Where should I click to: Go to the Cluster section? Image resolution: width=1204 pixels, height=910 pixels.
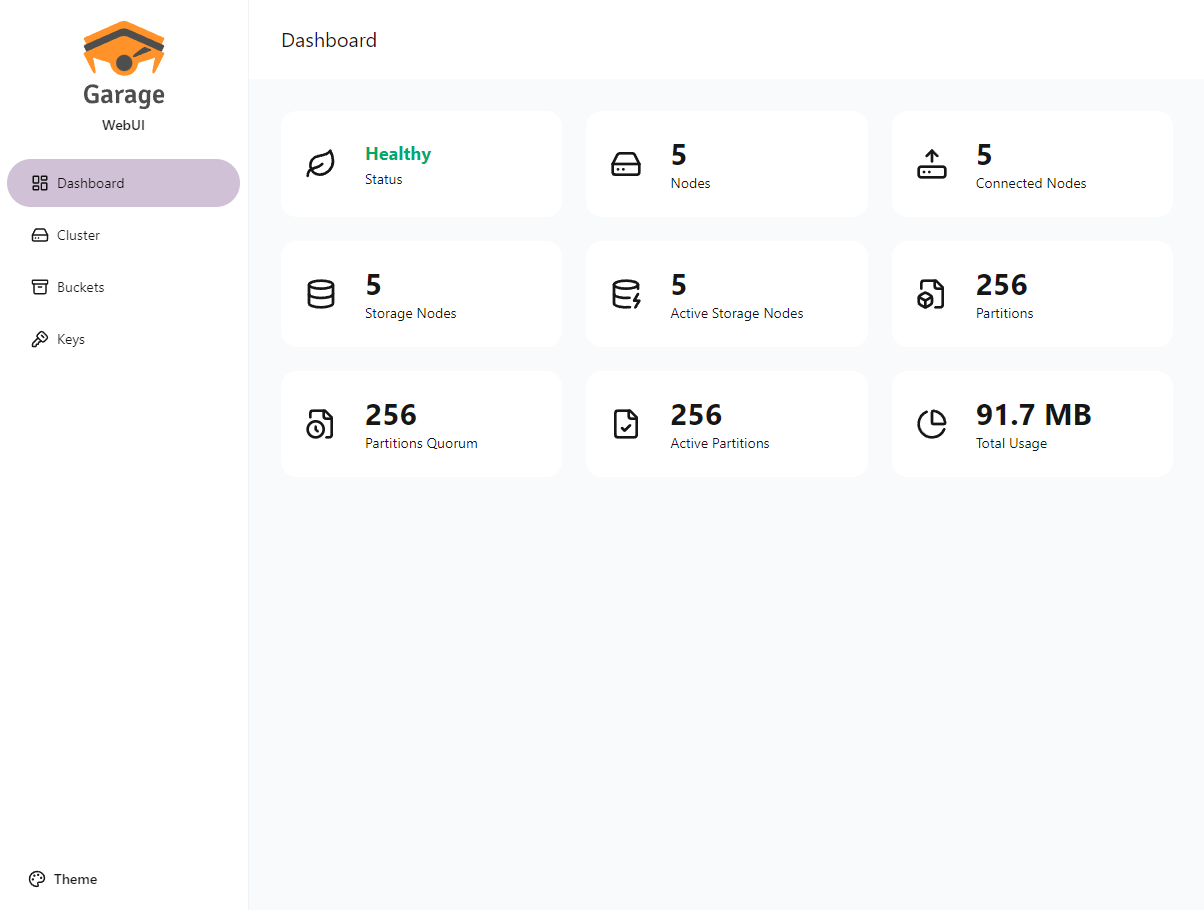[x=78, y=235]
